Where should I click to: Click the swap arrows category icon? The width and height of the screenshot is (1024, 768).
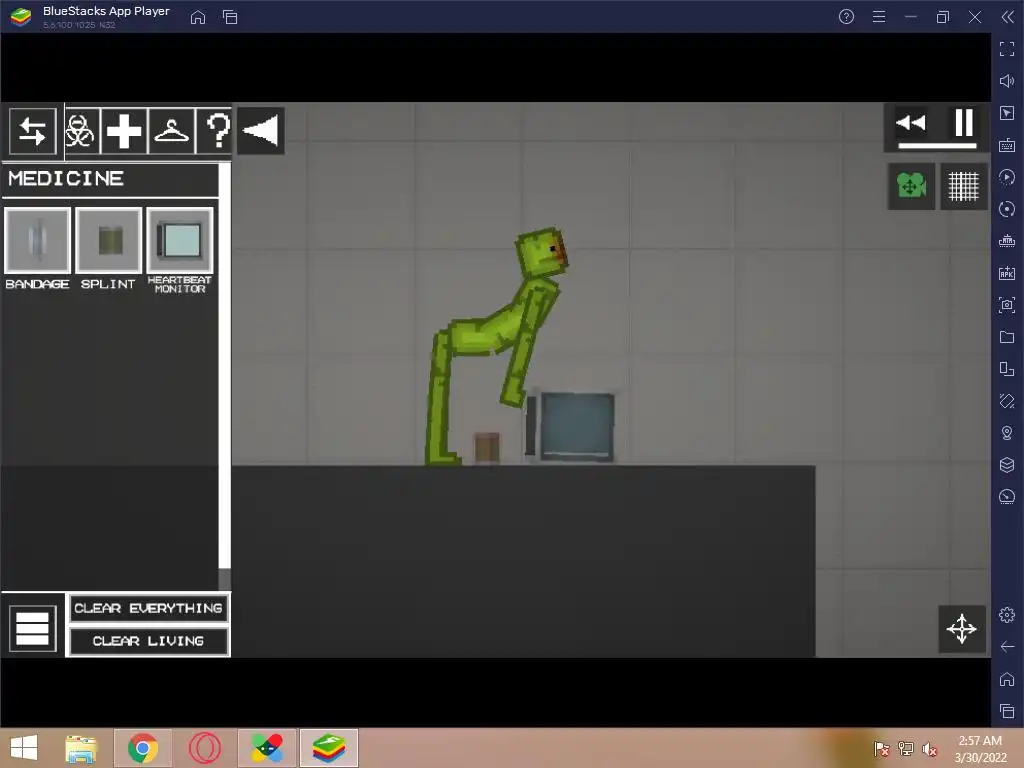tap(32, 131)
